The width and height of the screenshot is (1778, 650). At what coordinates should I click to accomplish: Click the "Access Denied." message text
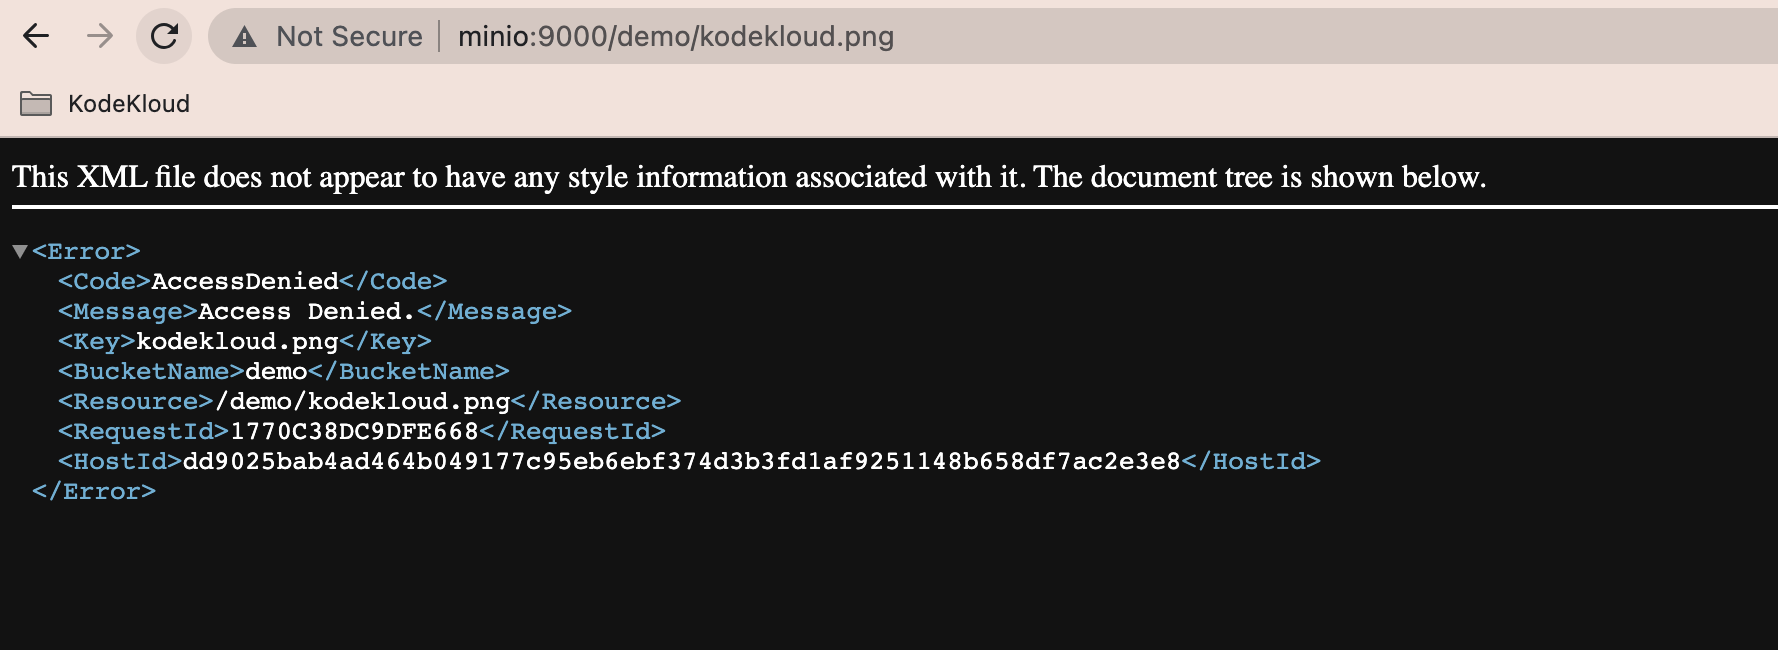306,311
